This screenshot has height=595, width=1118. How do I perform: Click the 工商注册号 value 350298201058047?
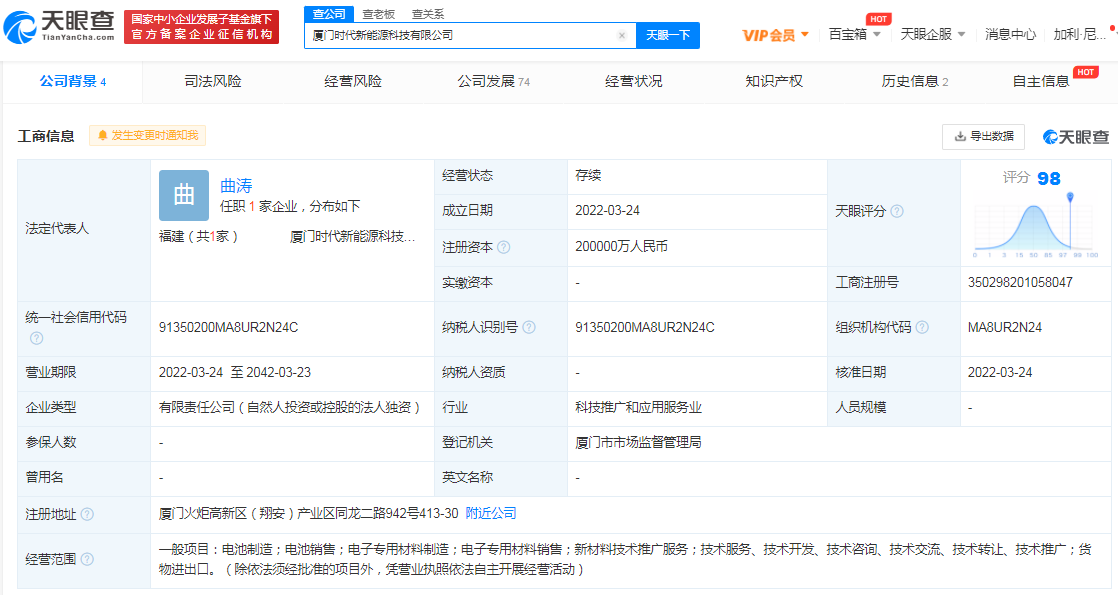(x=1020, y=283)
